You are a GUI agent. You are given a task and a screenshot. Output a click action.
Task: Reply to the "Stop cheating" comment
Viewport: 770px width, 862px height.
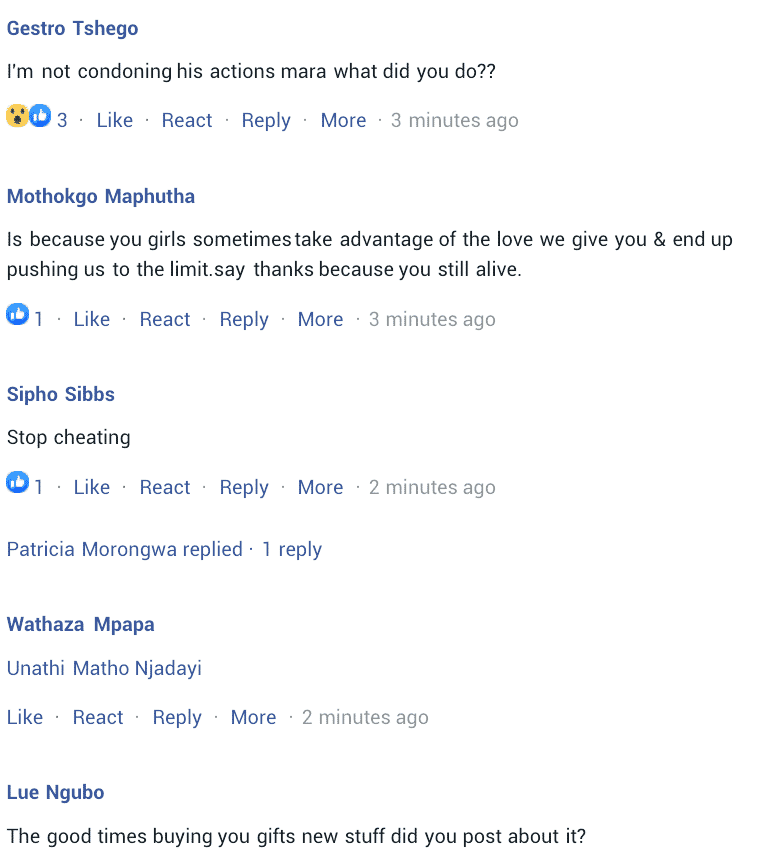[244, 487]
